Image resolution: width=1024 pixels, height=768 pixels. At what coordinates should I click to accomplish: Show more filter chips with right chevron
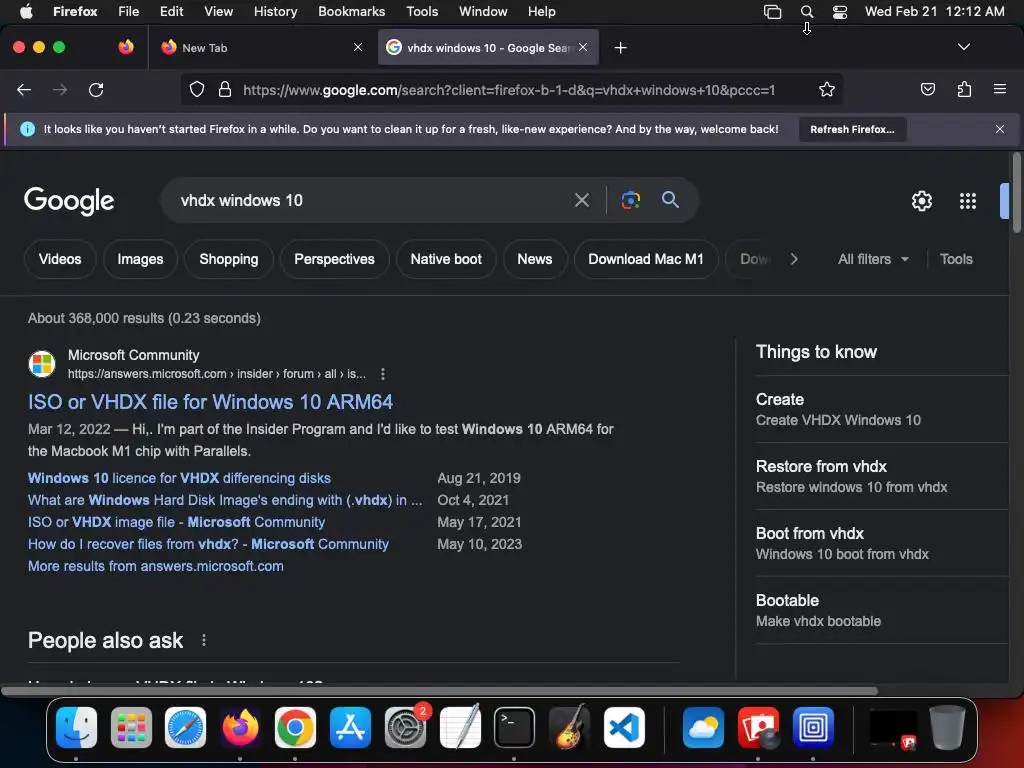[x=793, y=259]
